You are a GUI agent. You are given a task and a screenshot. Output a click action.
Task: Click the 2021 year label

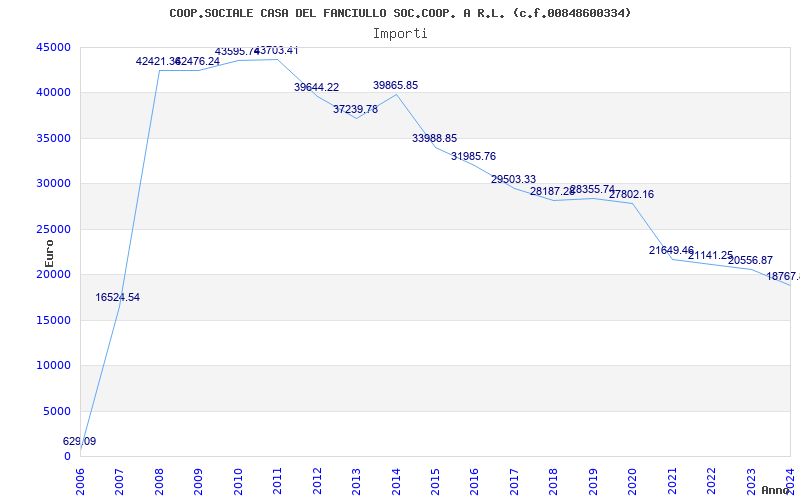[672, 481]
